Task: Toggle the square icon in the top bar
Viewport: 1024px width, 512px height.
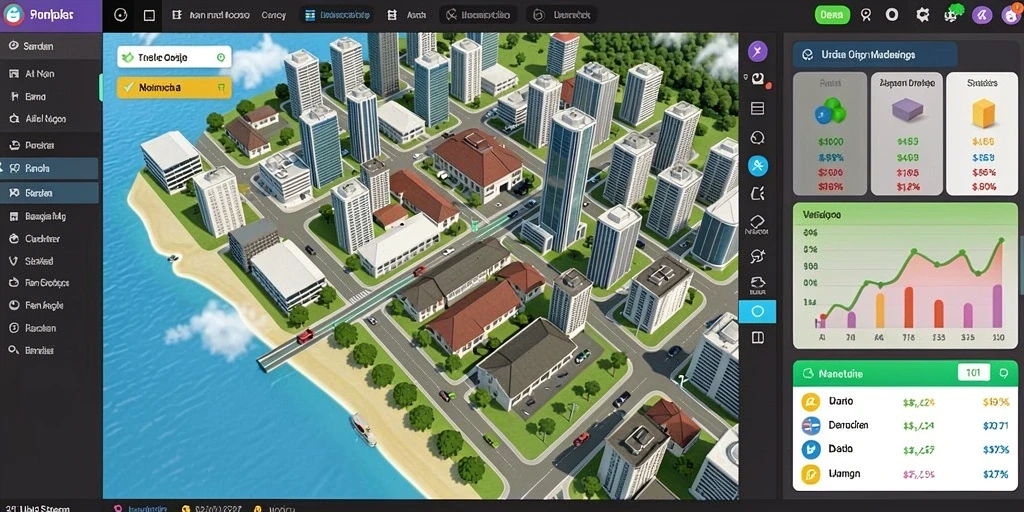Action: 149,15
